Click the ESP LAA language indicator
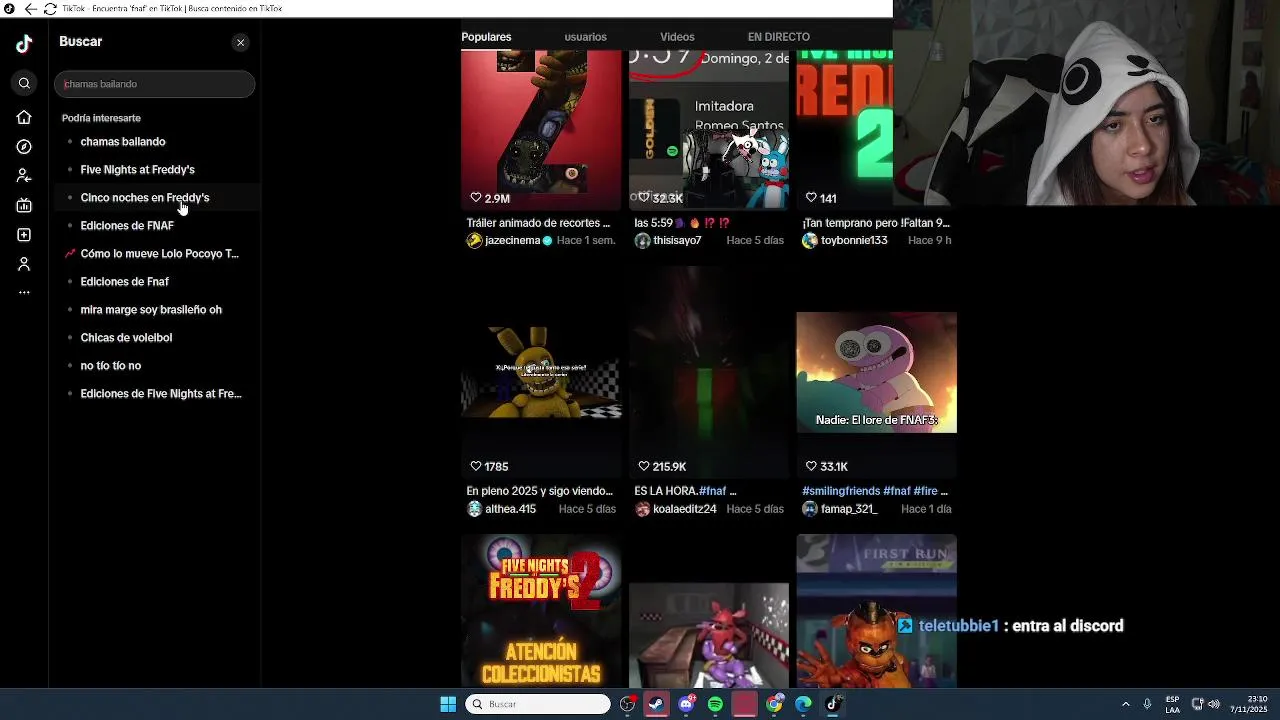The height and width of the screenshot is (720, 1280). click(1172, 704)
